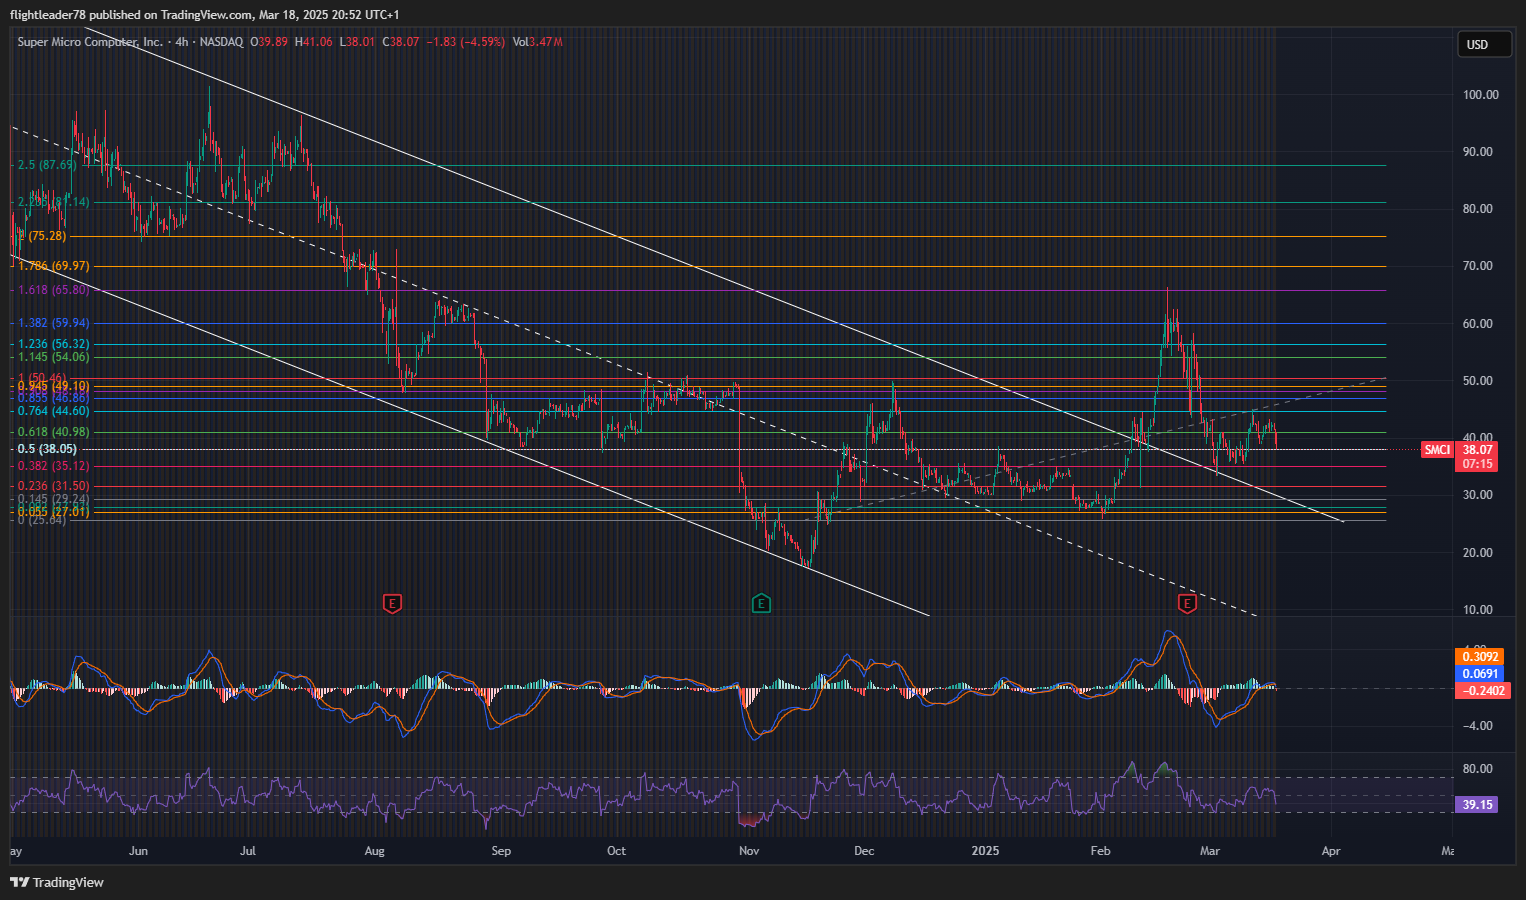Click the NASDAQ exchange label

click(221, 42)
